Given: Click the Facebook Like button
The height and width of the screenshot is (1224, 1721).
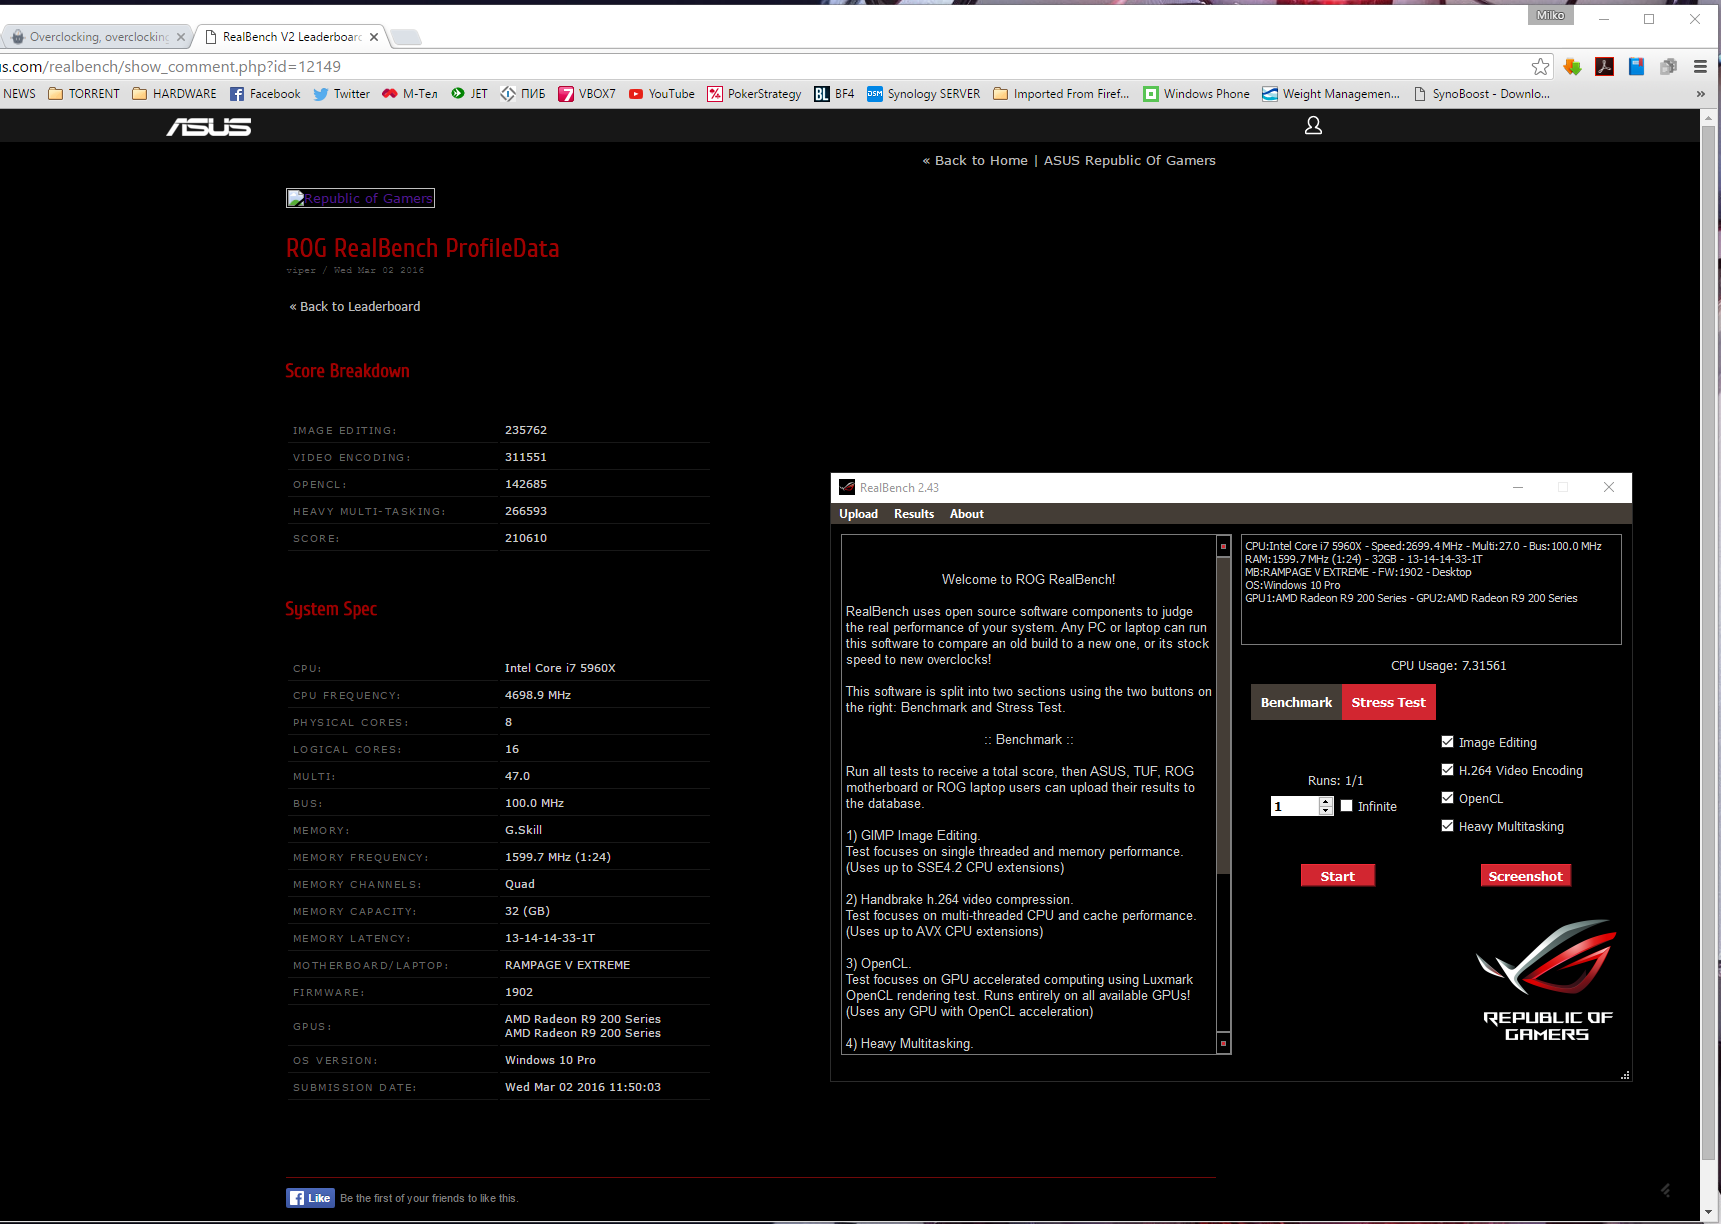Looking at the screenshot, I should point(311,1198).
